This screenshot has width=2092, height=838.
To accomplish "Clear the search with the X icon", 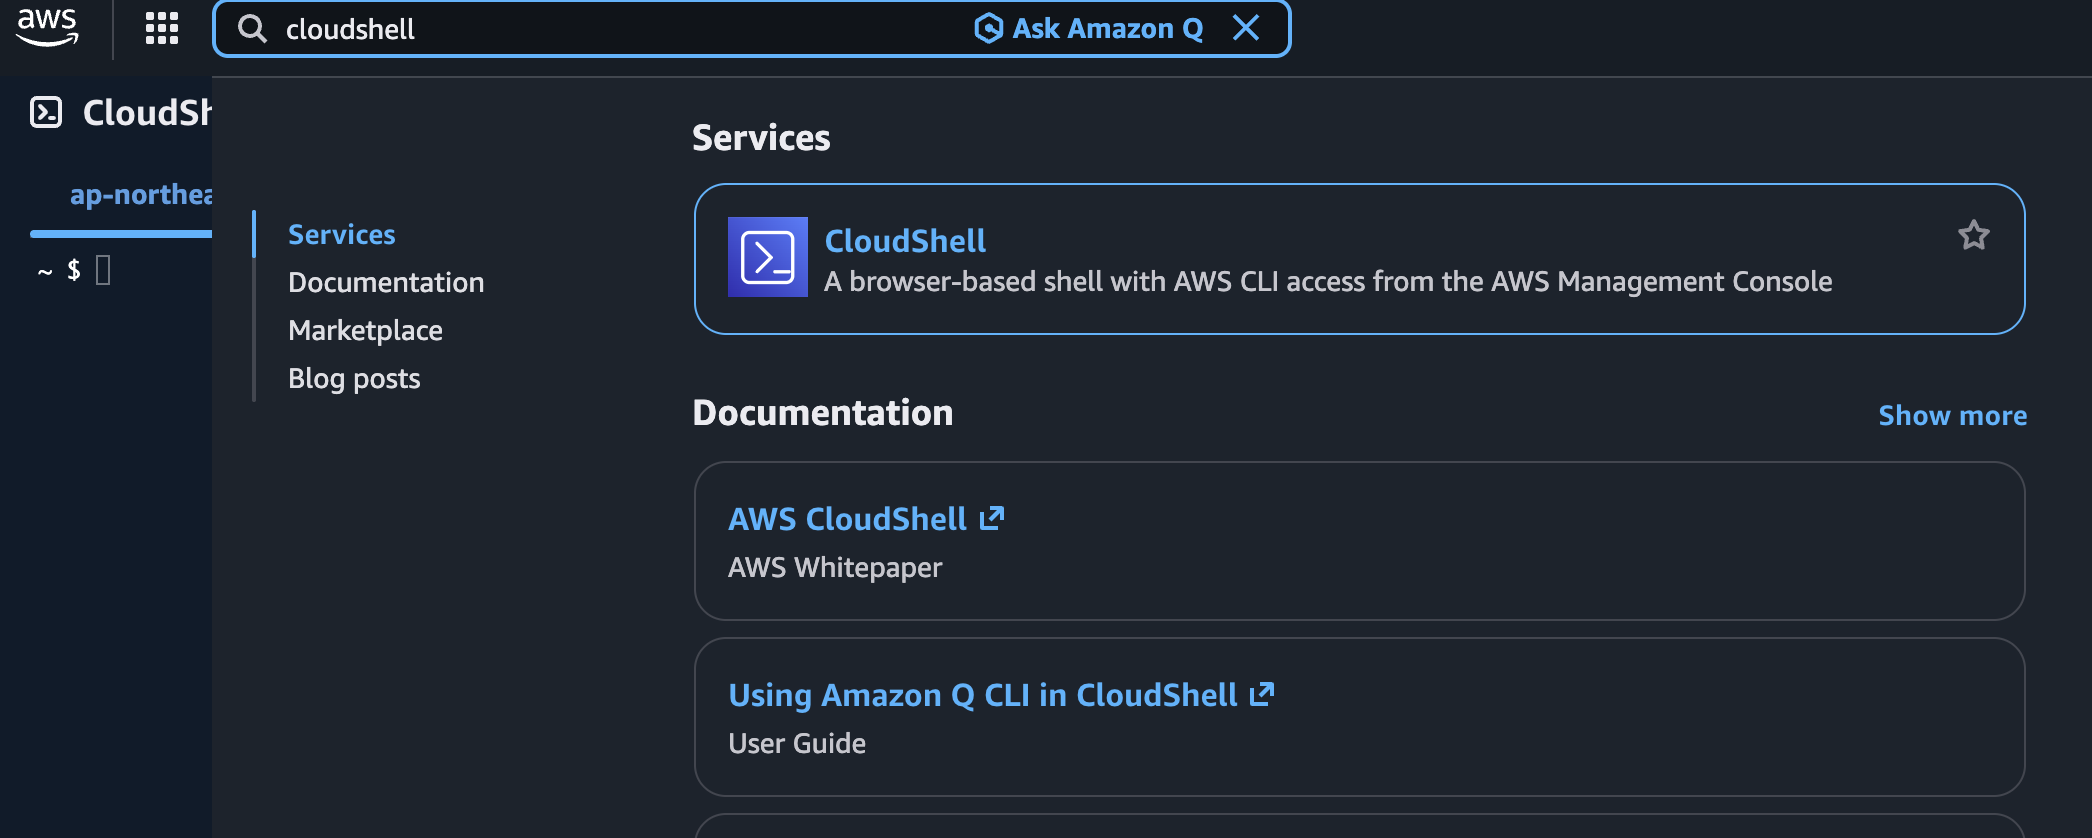I will (1246, 28).
